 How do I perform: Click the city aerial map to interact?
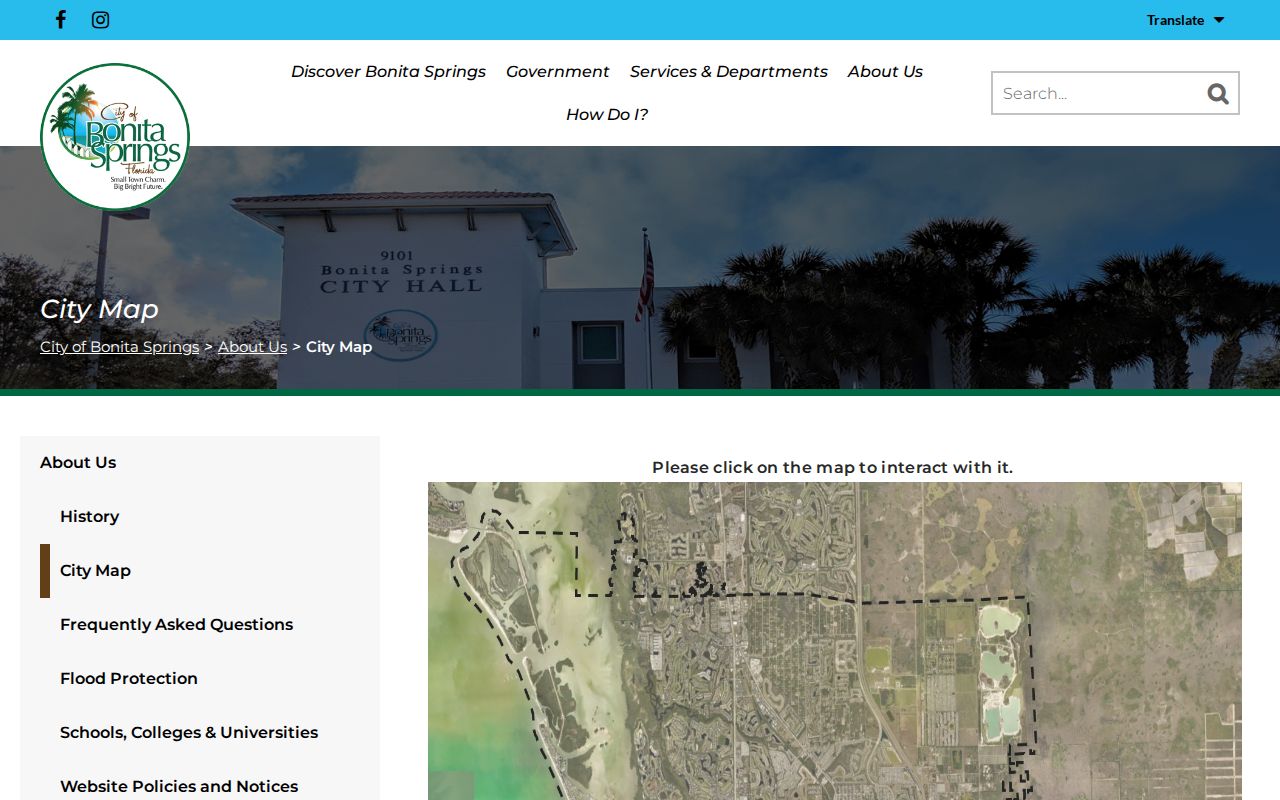[x=835, y=641]
